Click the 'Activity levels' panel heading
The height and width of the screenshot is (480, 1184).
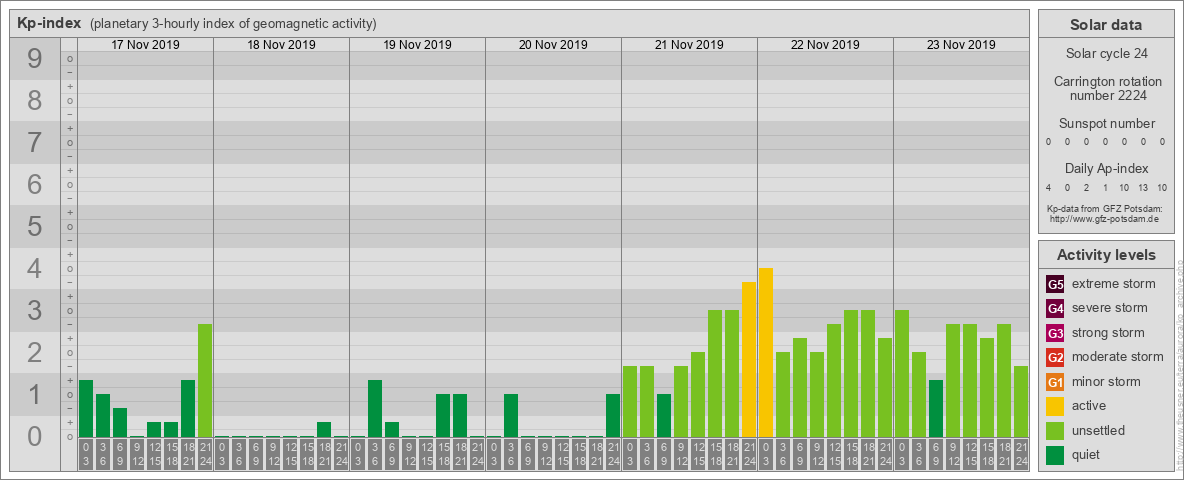point(1106,255)
